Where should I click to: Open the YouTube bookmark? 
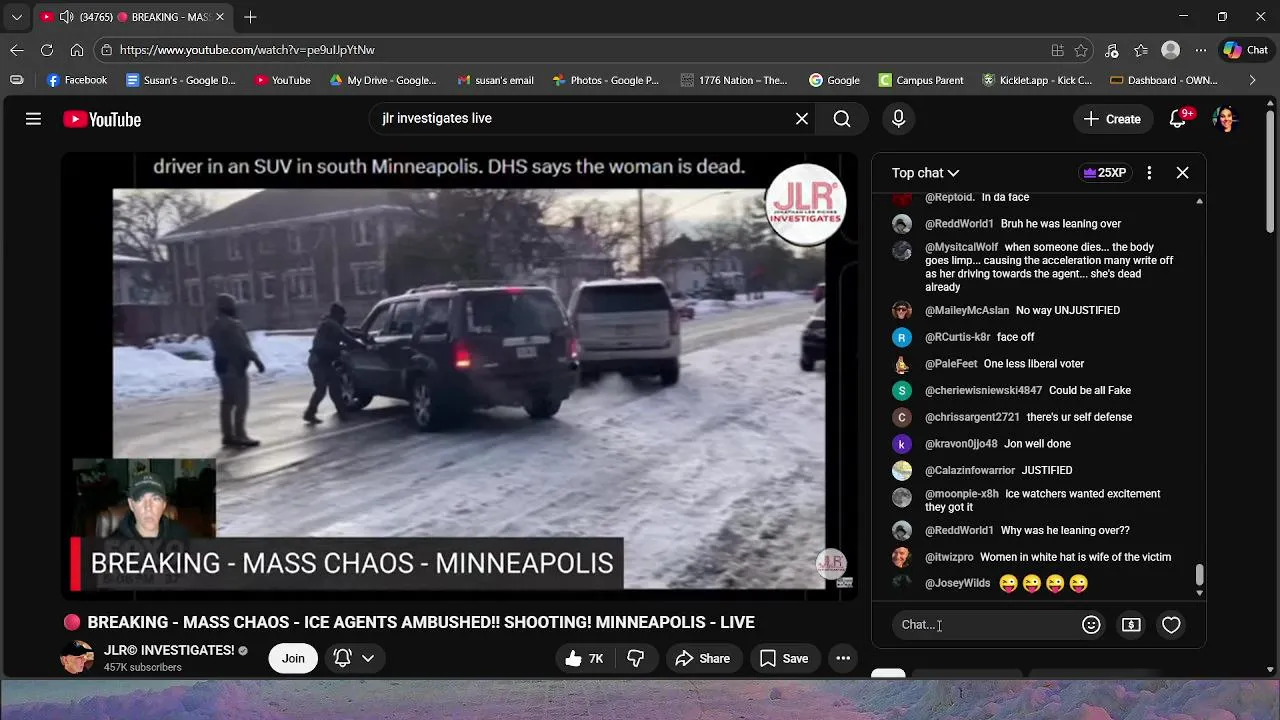282,80
